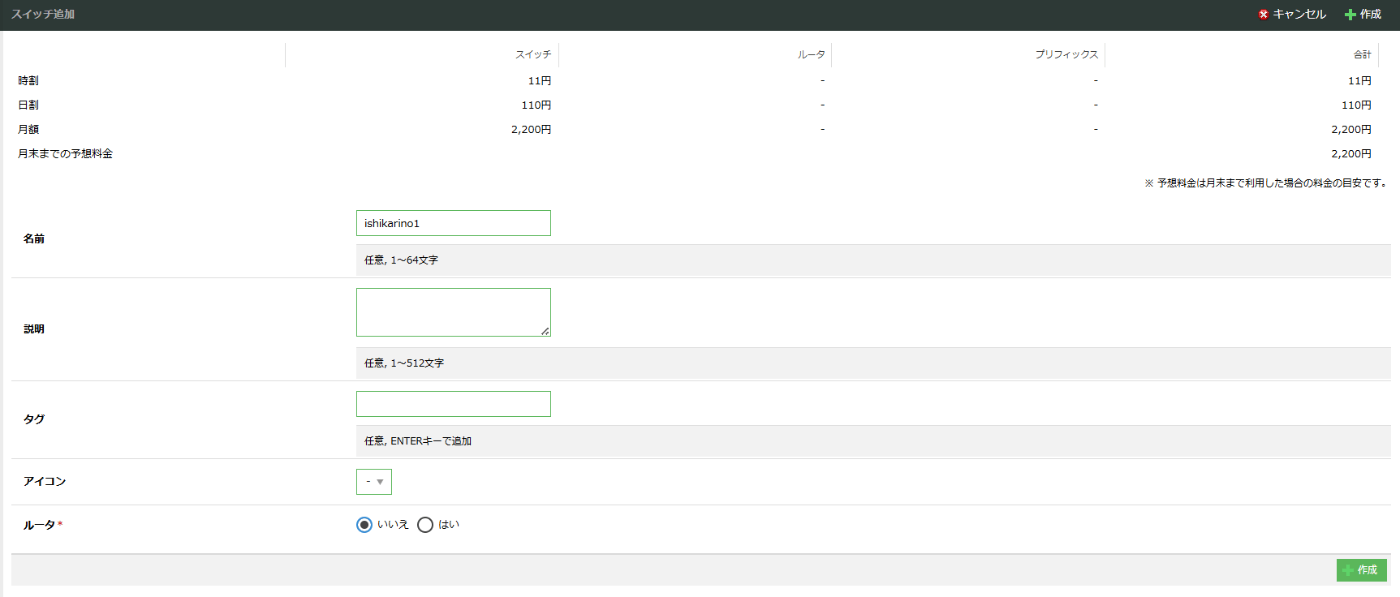
Task: Click the スイッチ column header in pricing table
Action: (532, 54)
